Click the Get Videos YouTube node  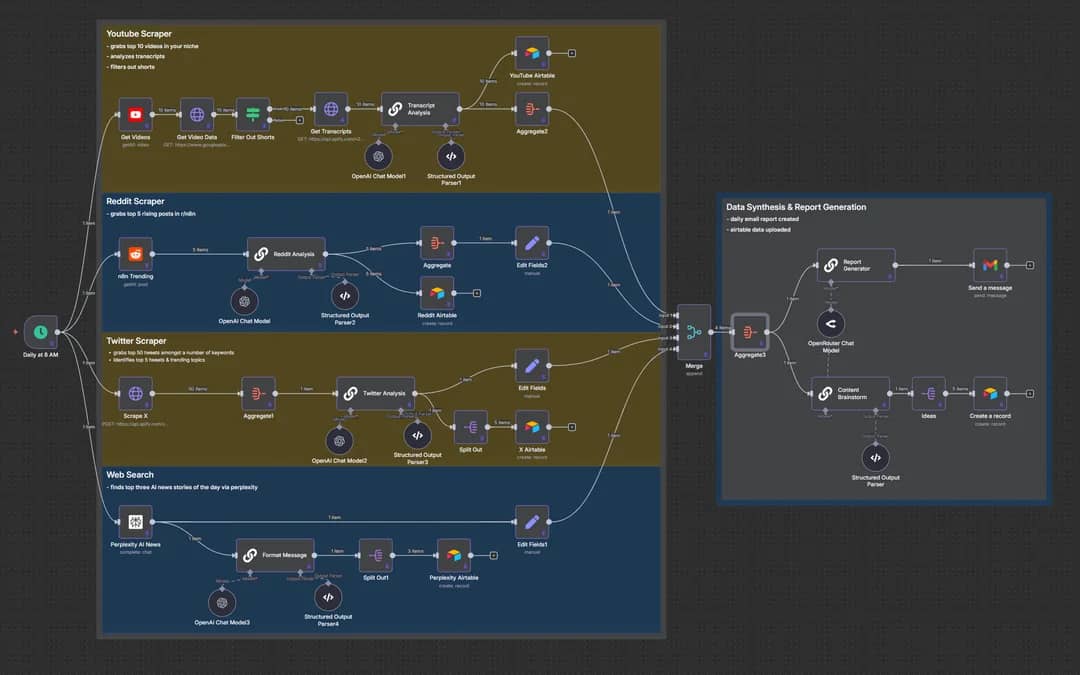(x=135, y=114)
